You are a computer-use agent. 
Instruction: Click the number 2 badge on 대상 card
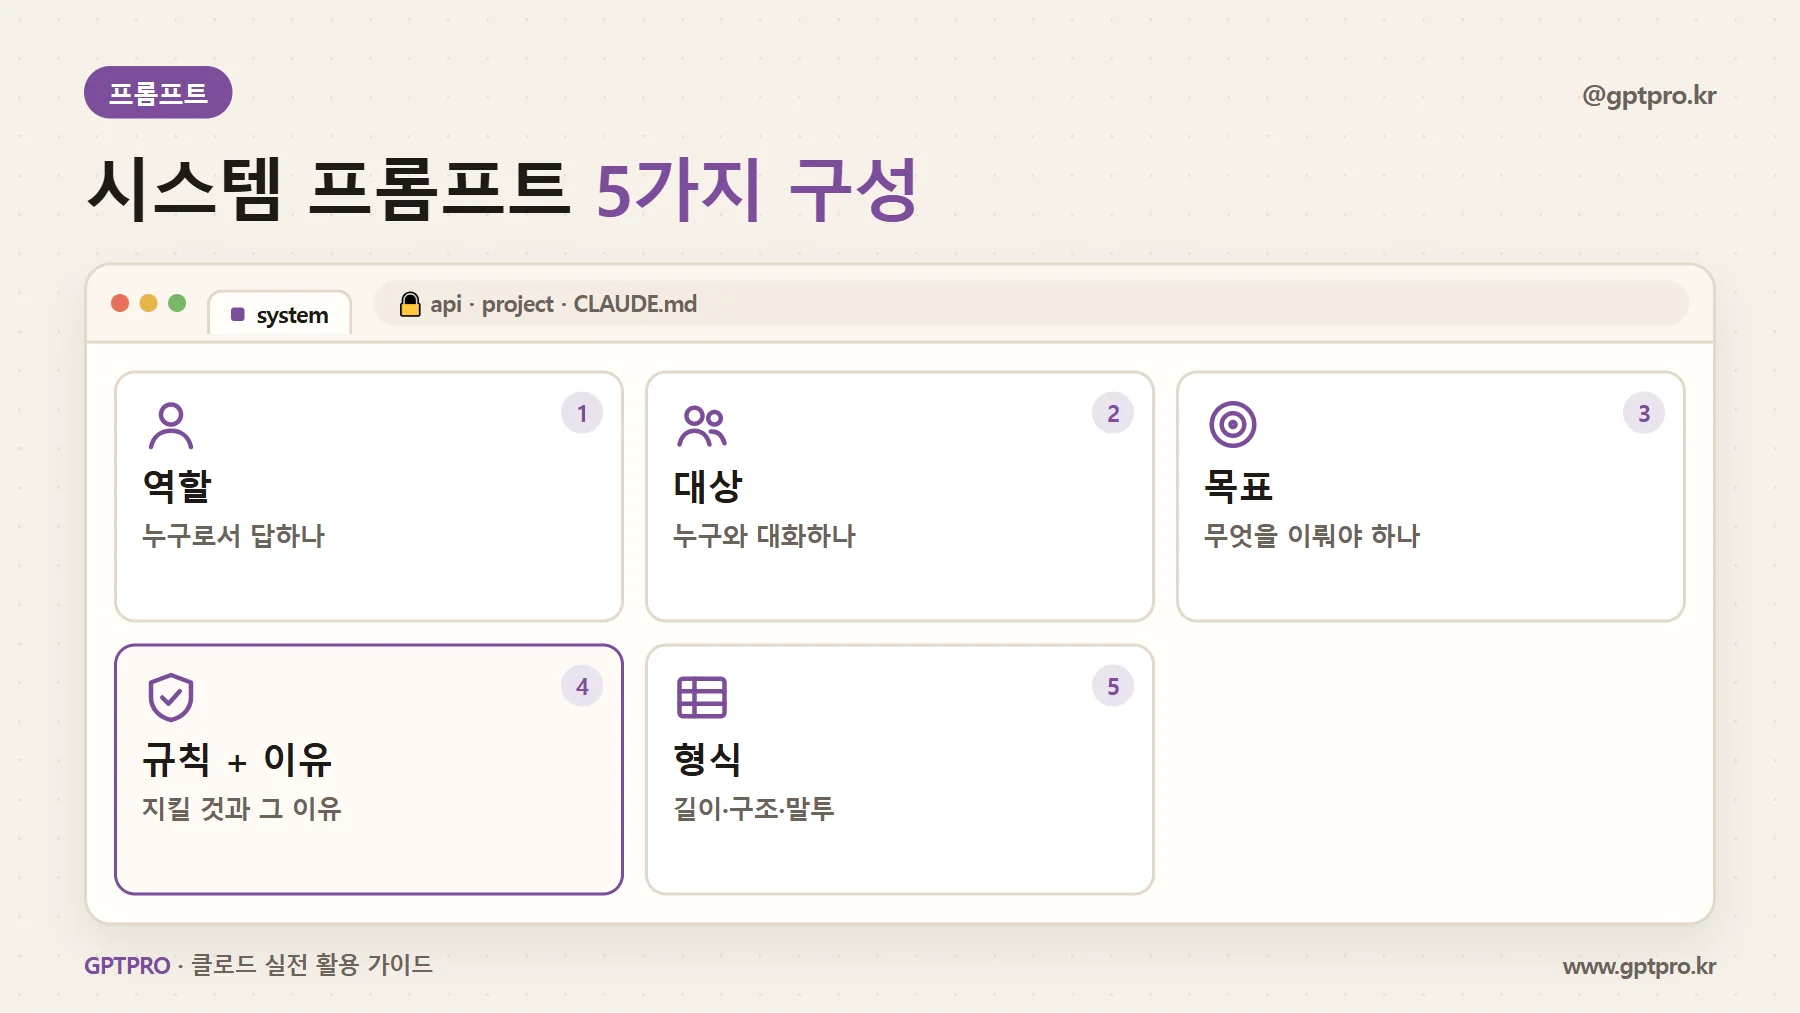click(1113, 413)
